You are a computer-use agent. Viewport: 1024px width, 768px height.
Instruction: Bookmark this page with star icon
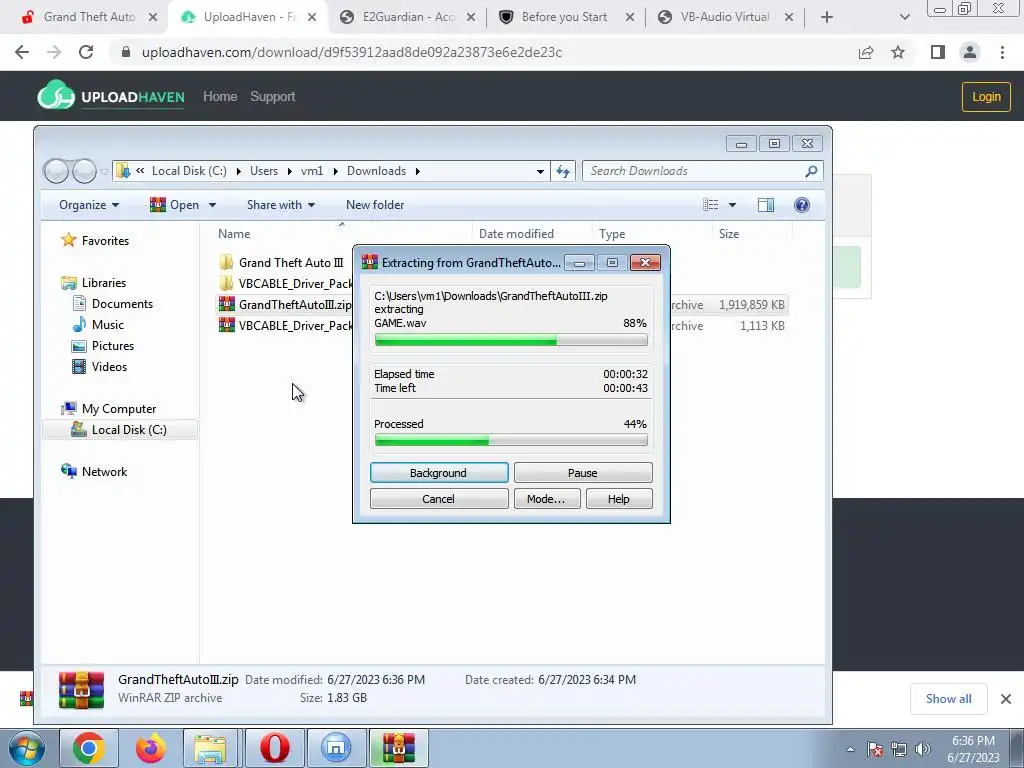pyautogui.click(x=898, y=52)
